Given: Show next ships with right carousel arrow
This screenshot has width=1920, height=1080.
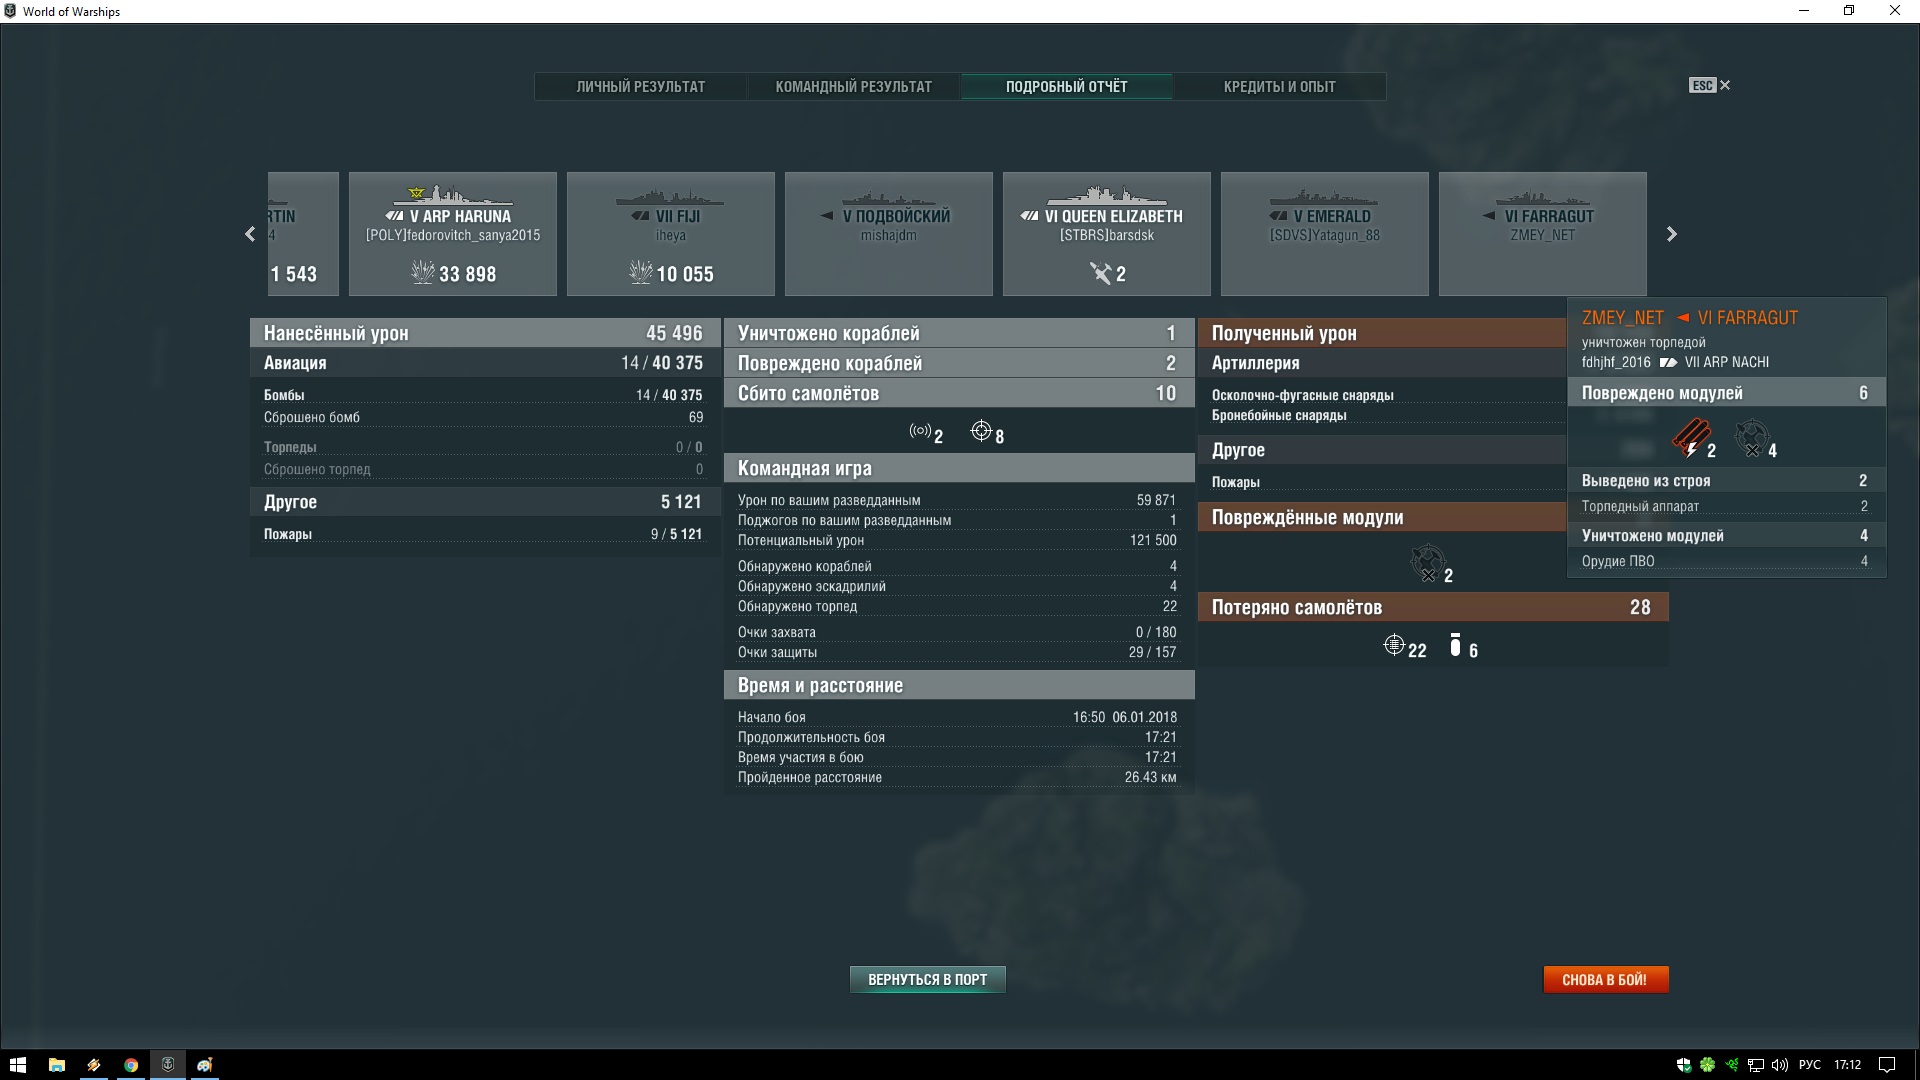Looking at the screenshot, I should tap(1671, 234).
